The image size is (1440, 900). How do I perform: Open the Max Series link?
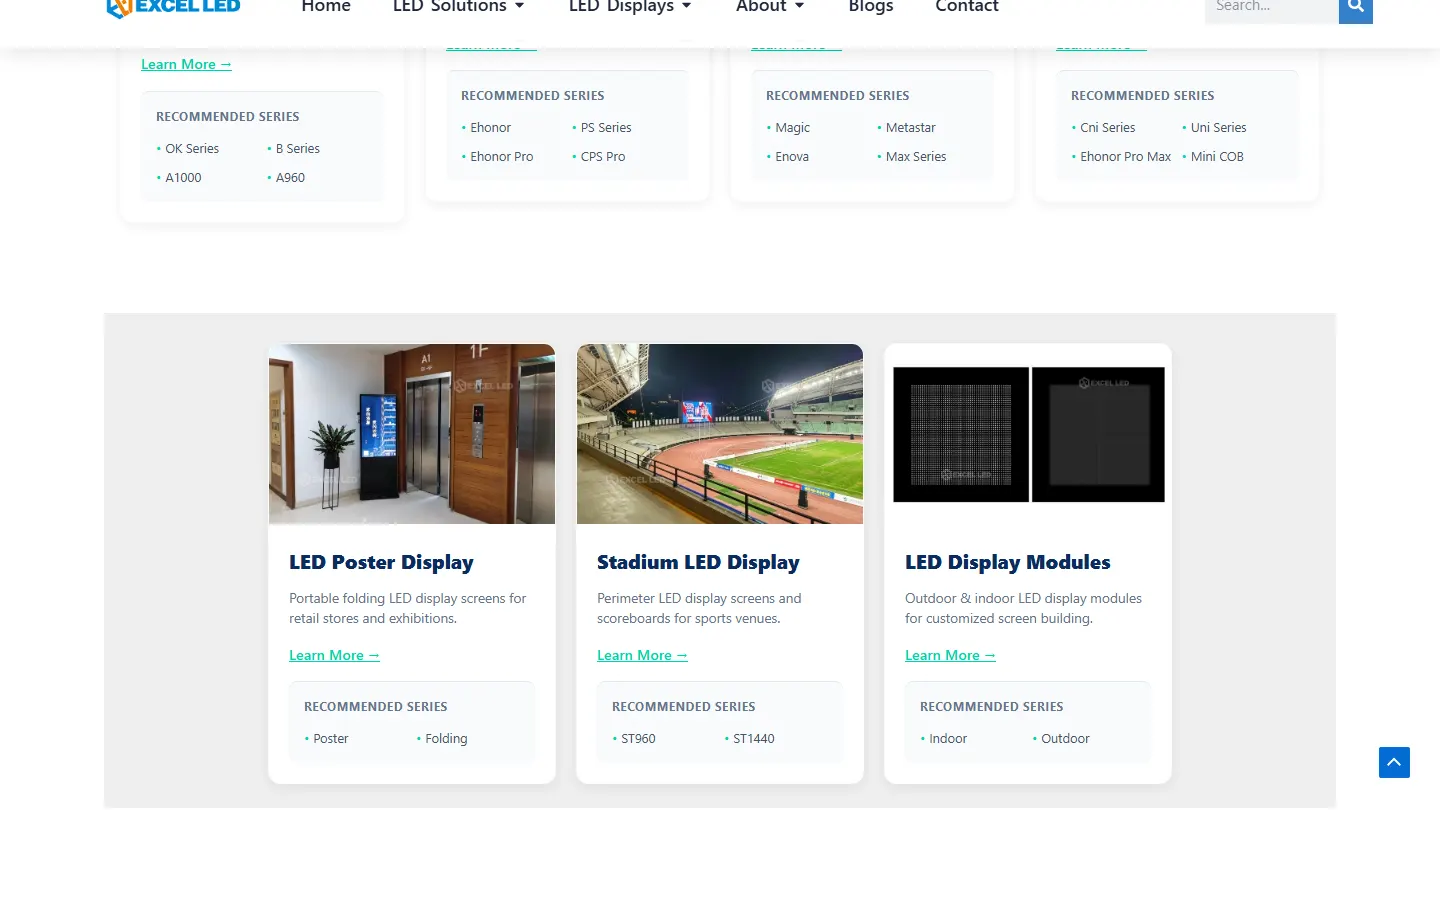[916, 156]
